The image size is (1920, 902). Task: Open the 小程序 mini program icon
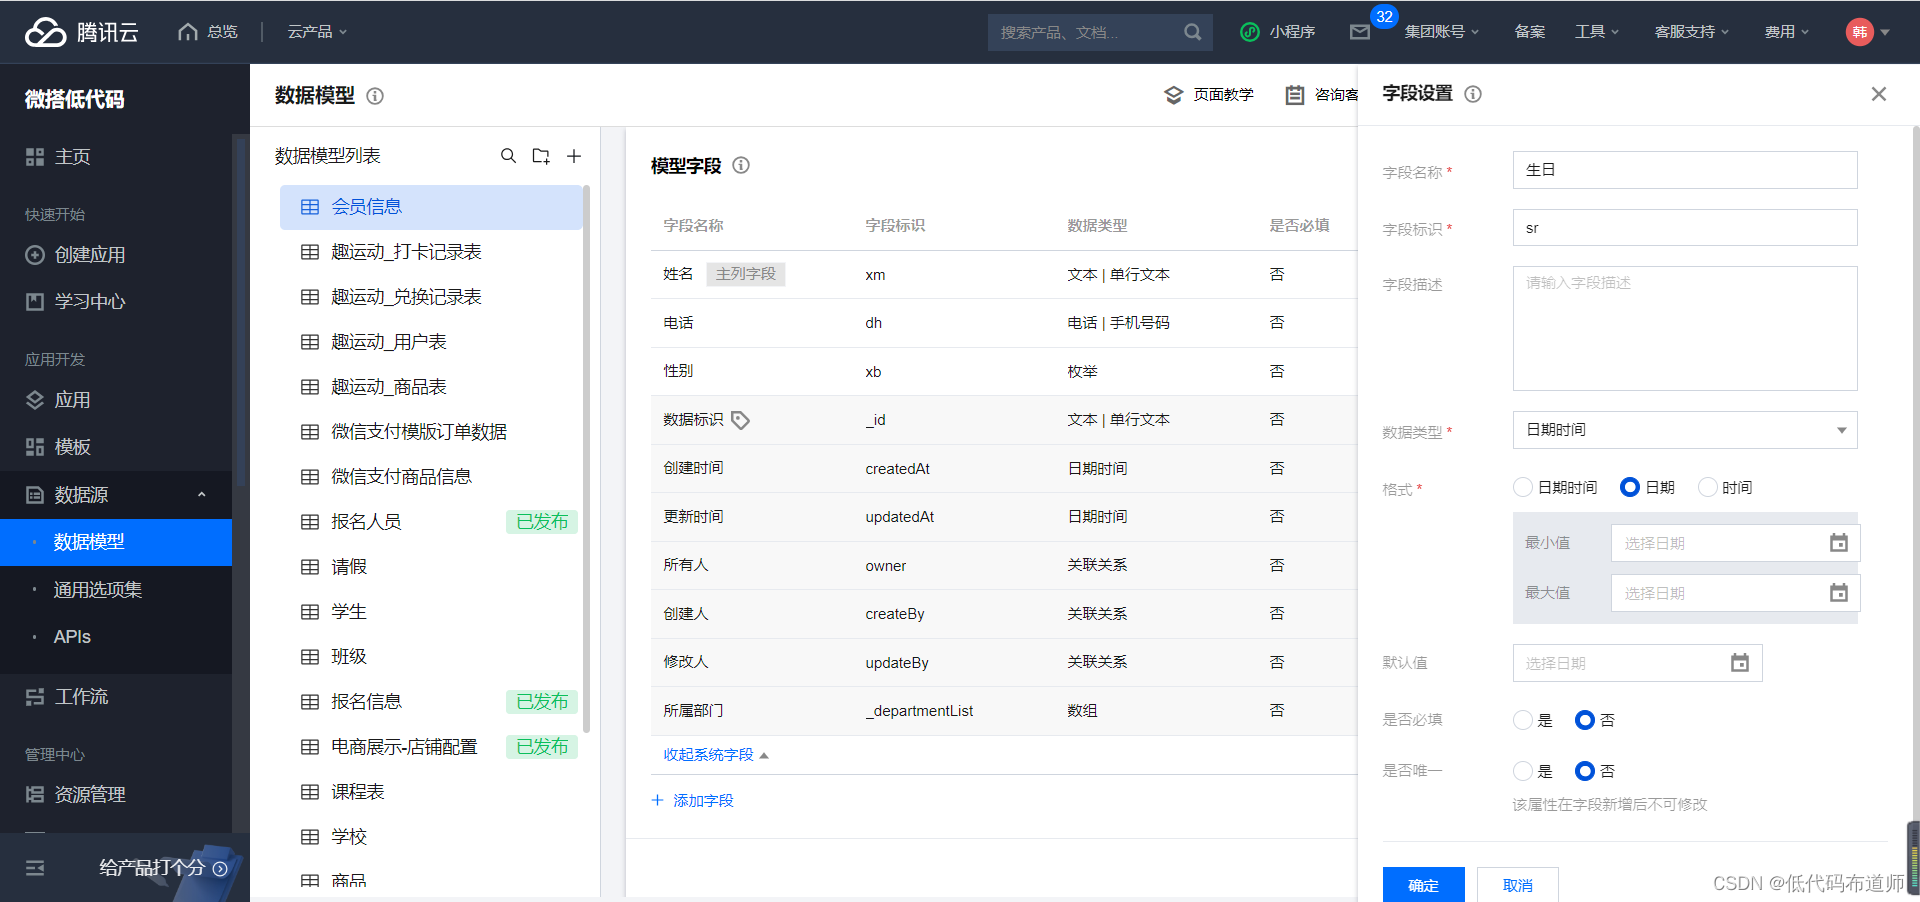tap(1249, 32)
